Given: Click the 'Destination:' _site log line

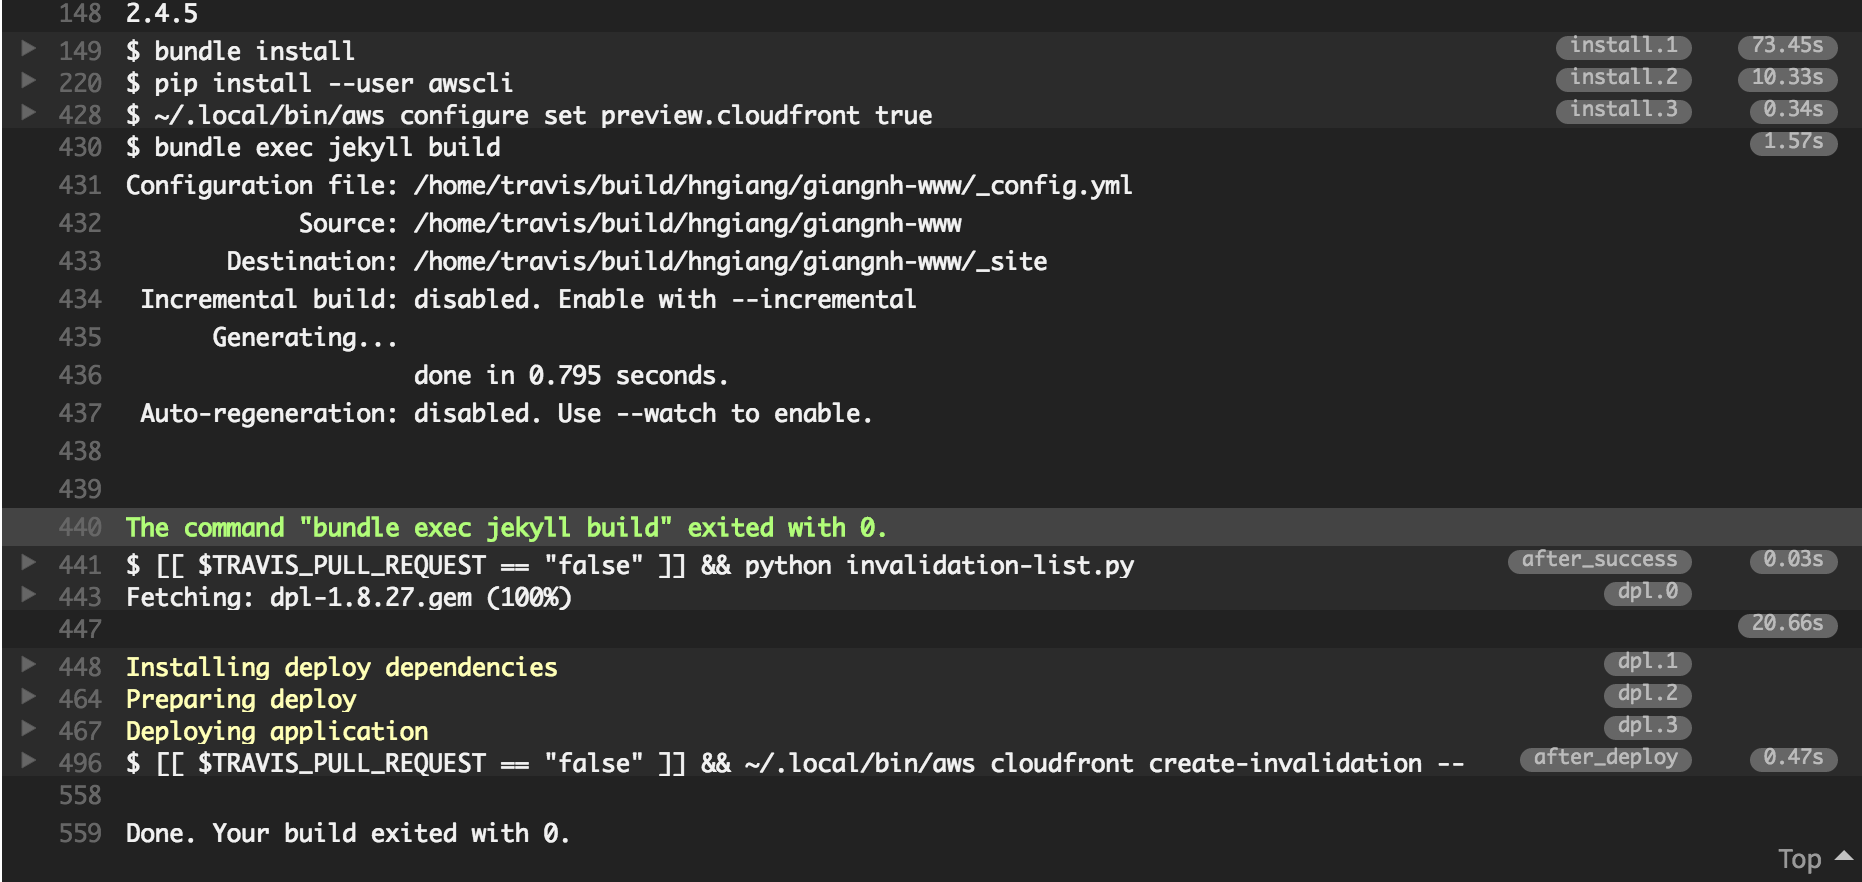Looking at the screenshot, I should [x=637, y=261].
